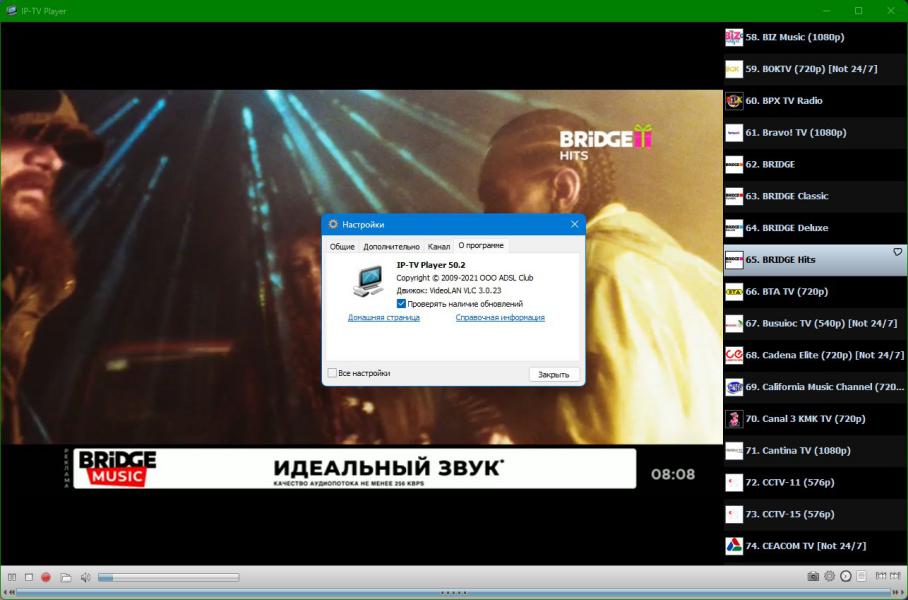The width and height of the screenshot is (908, 600).
Task: Open the "Домашняя страница" link
Action: 384,317
